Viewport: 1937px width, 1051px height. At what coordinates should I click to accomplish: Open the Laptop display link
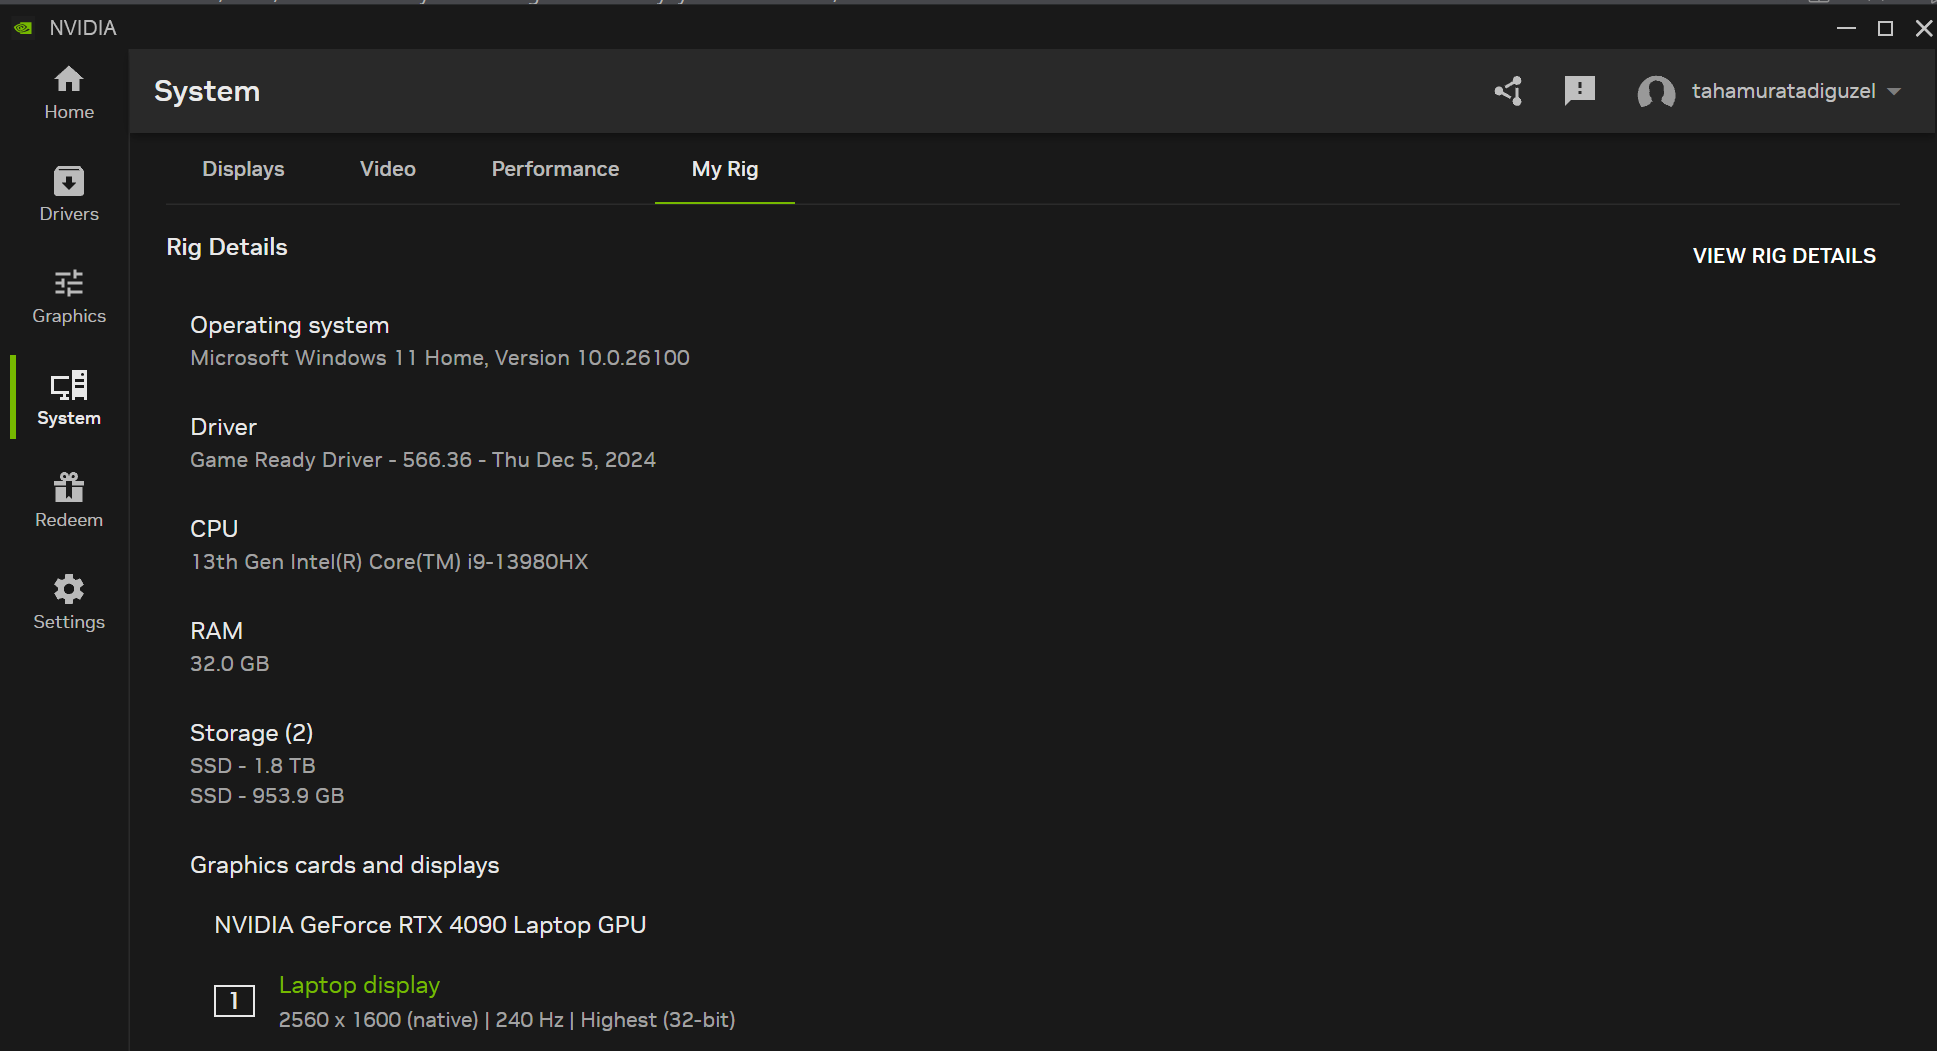359,985
